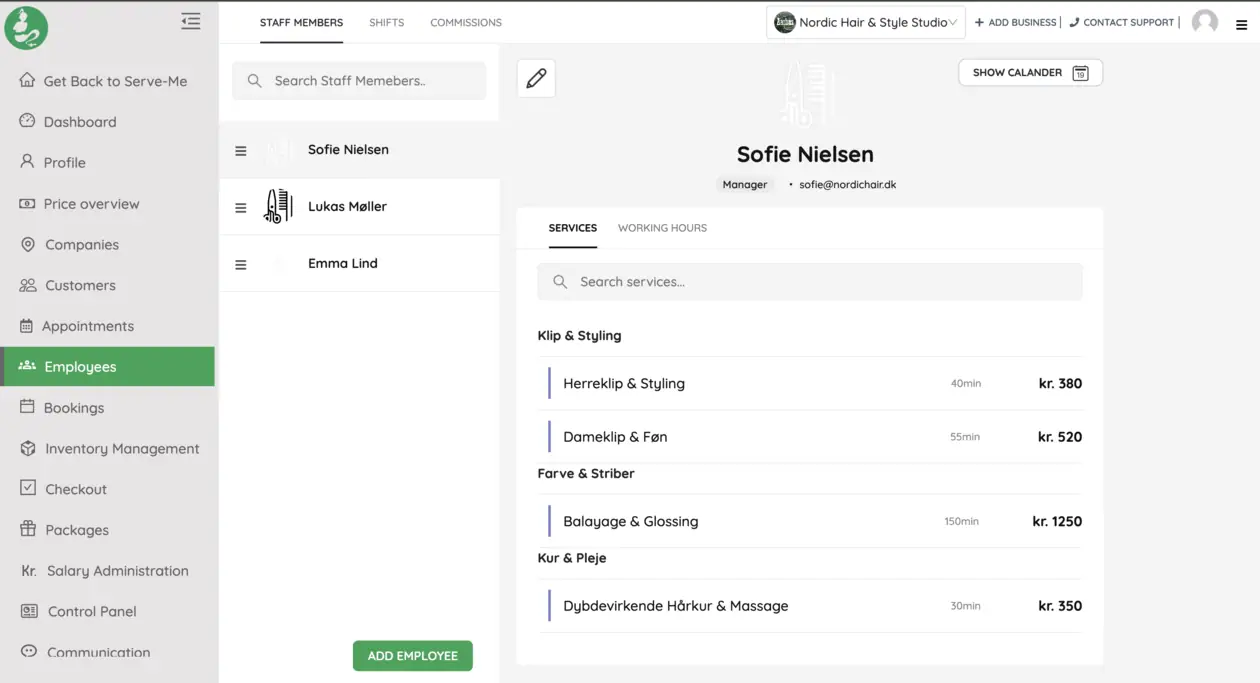Click the Show Calander button

[1030, 72]
